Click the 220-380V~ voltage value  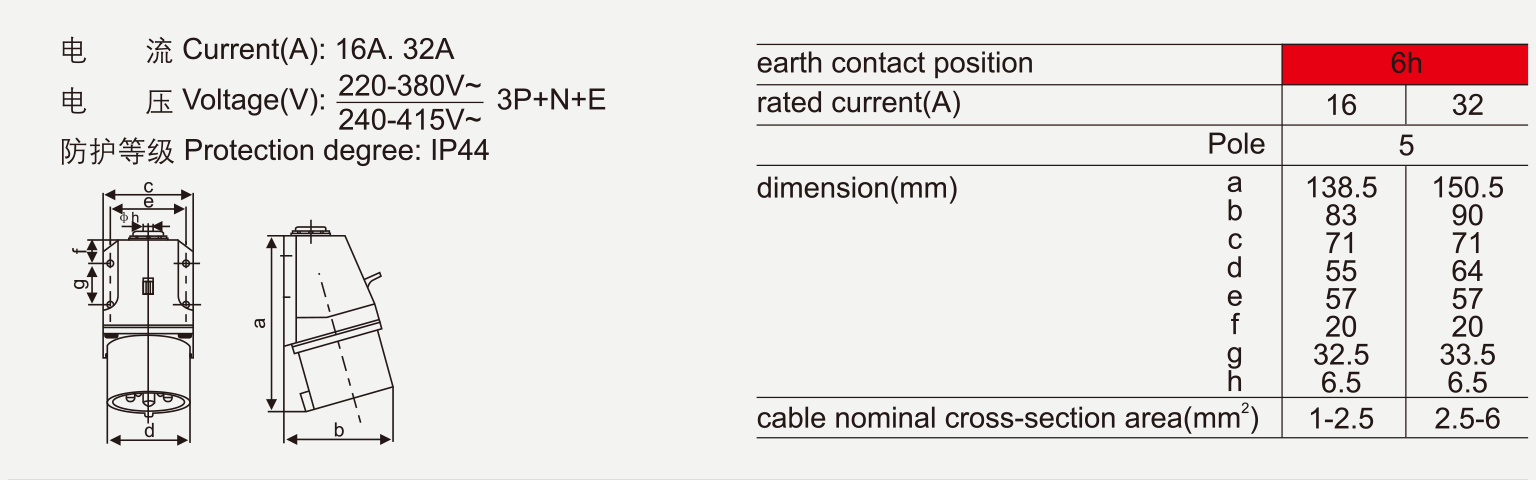pyautogui.click(x=410, y=84)
